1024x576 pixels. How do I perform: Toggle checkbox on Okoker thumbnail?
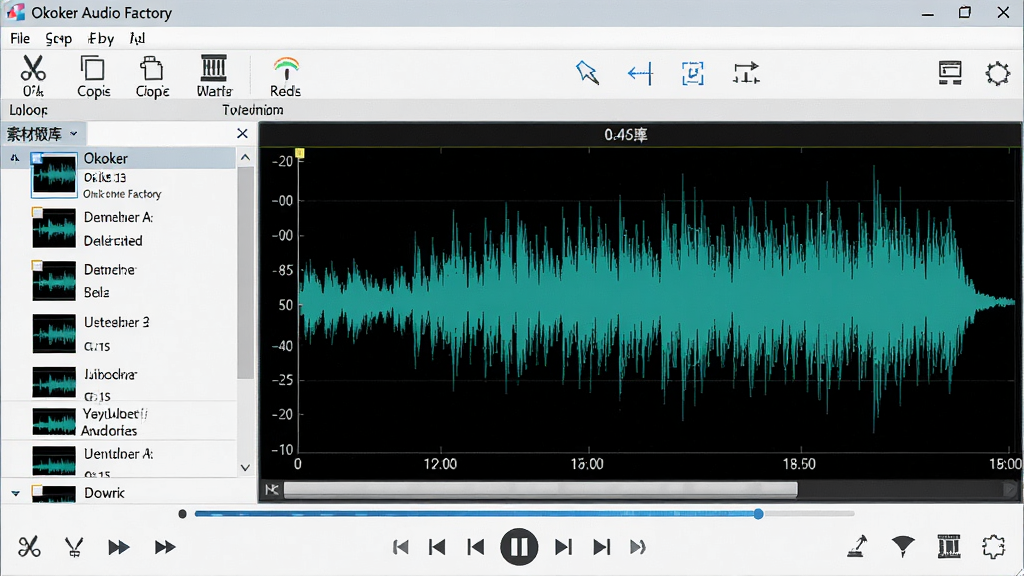37,157
